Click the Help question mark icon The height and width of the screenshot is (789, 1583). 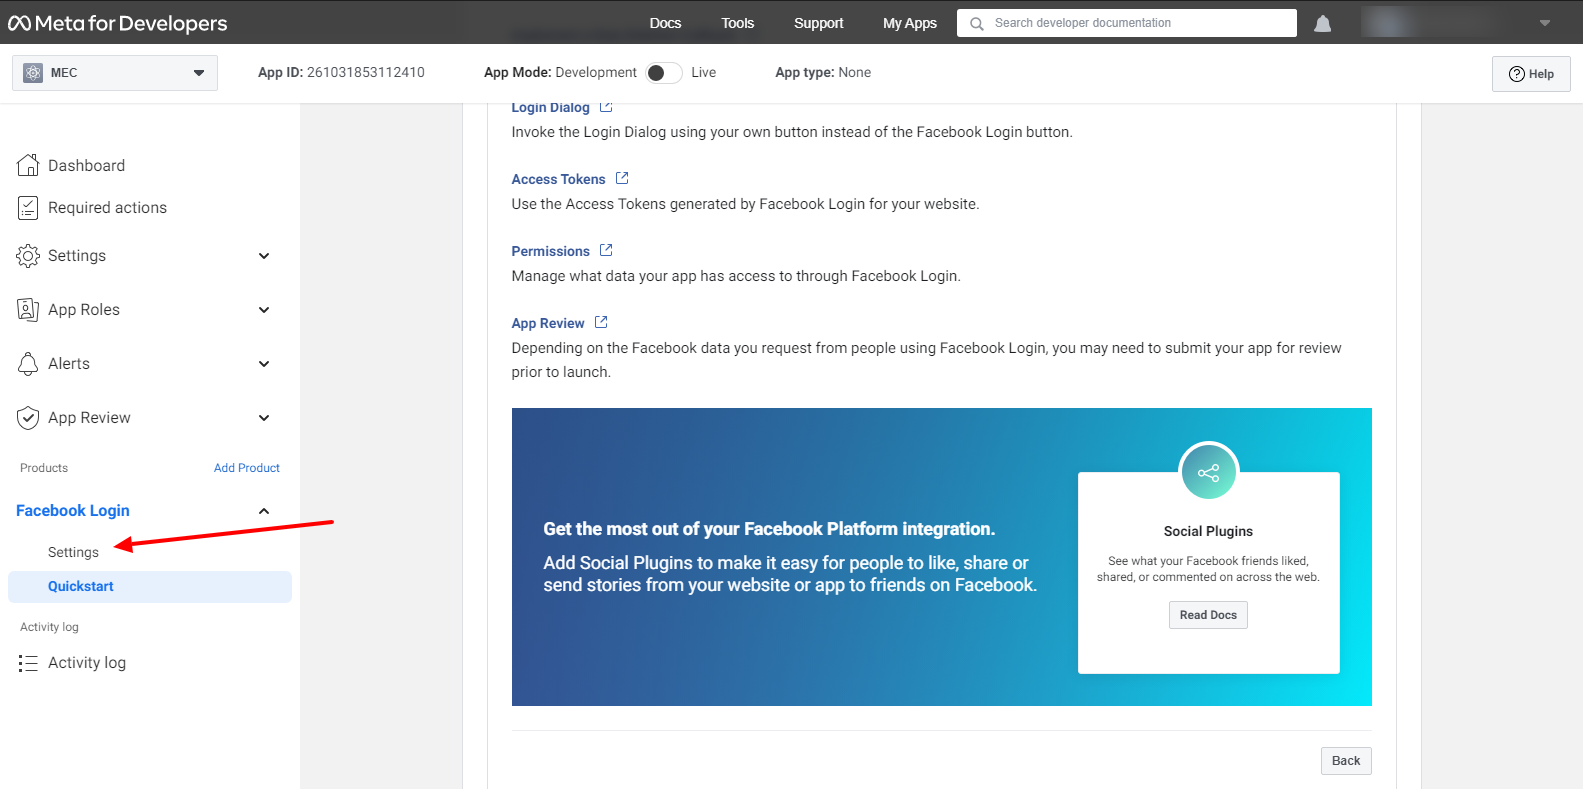[1517, 74]
